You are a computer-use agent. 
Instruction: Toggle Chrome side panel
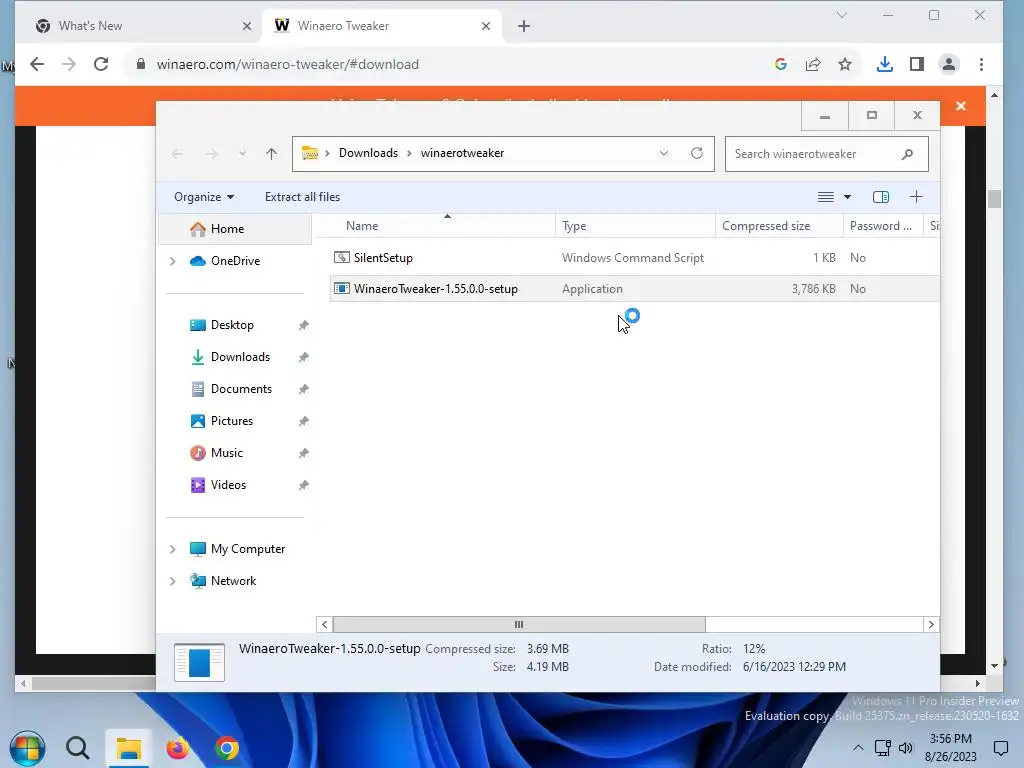coord(917,64)
